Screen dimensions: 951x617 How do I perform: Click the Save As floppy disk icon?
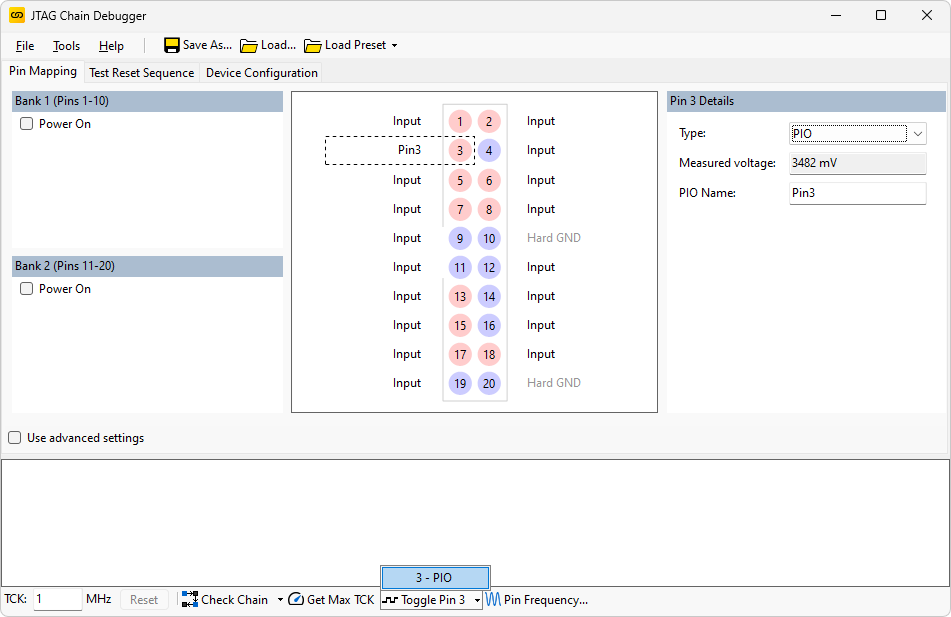coord(172,45)
